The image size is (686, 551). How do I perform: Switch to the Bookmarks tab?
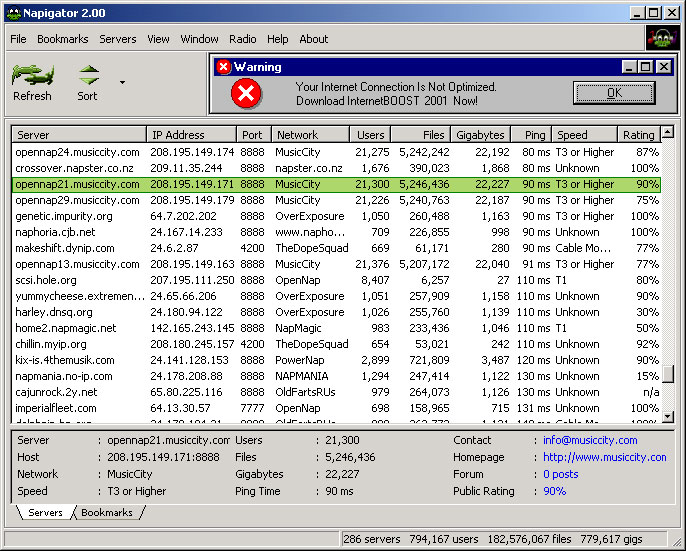click(x=107, y=512)
